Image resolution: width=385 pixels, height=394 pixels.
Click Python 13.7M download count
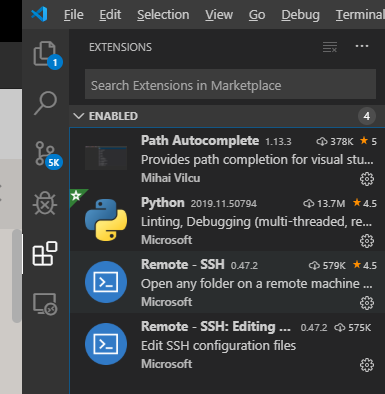pyautogui.click(x=324, y=204)
